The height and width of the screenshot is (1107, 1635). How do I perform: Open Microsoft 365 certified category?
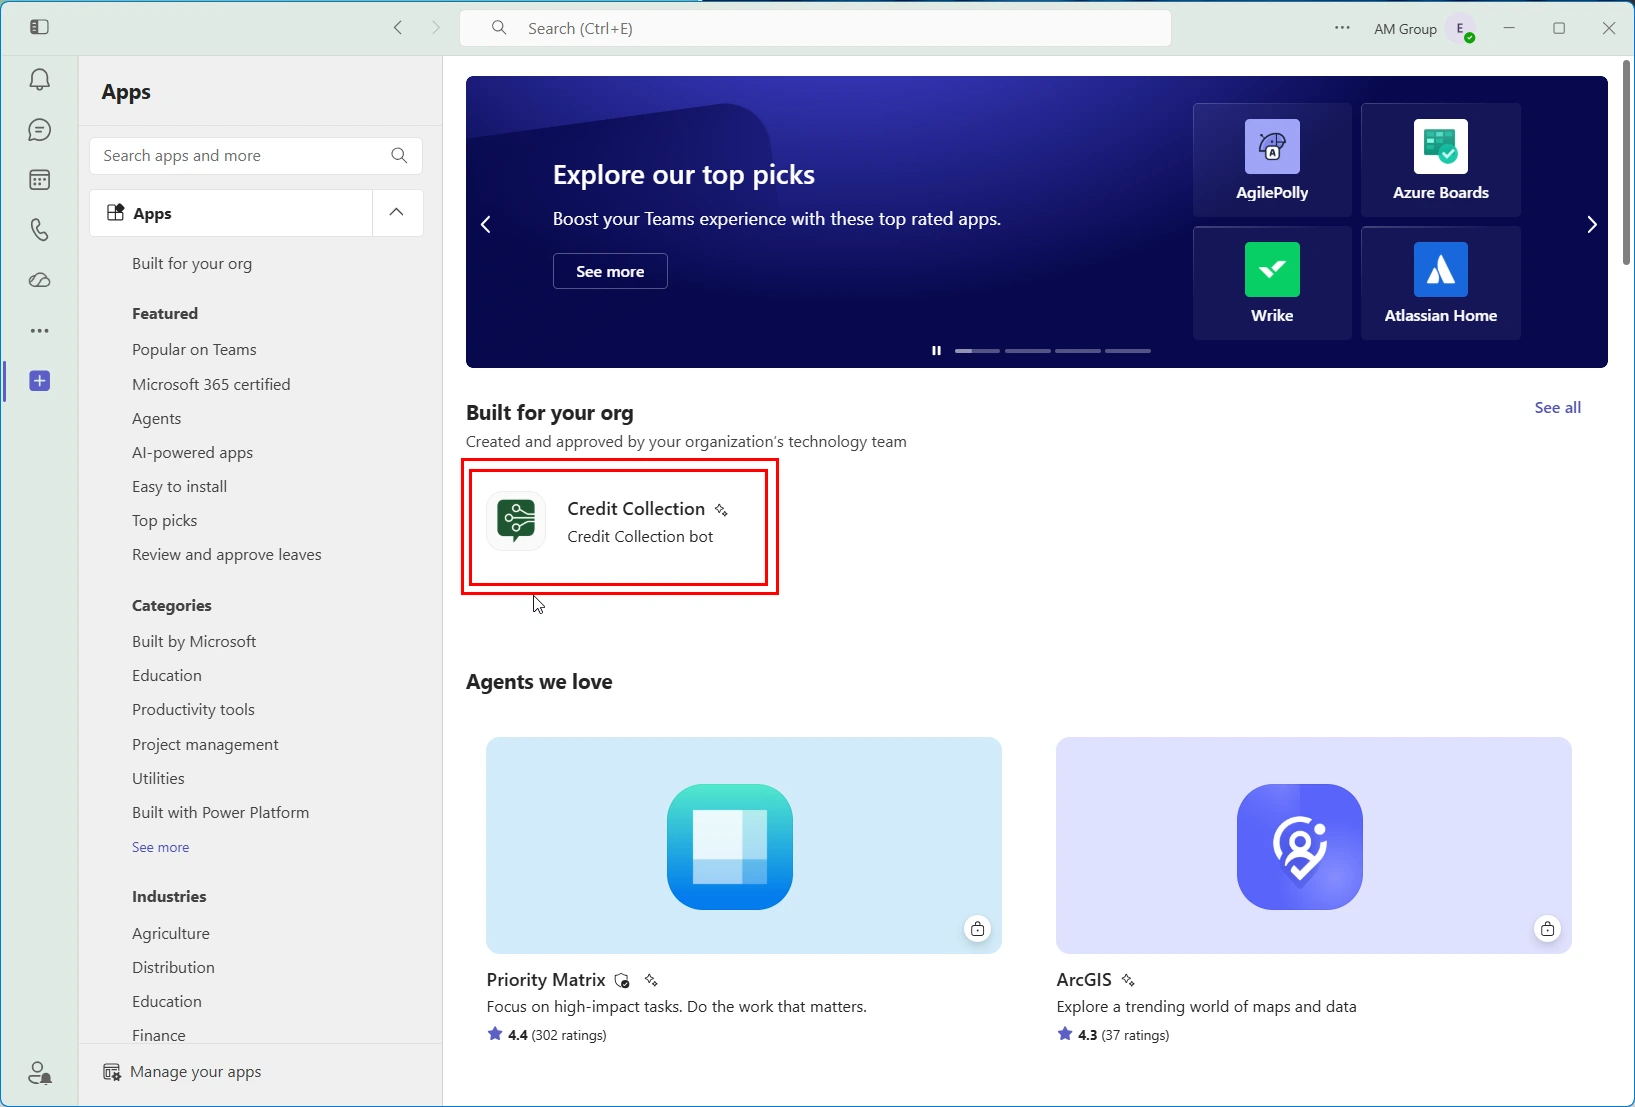pos(211,385)
